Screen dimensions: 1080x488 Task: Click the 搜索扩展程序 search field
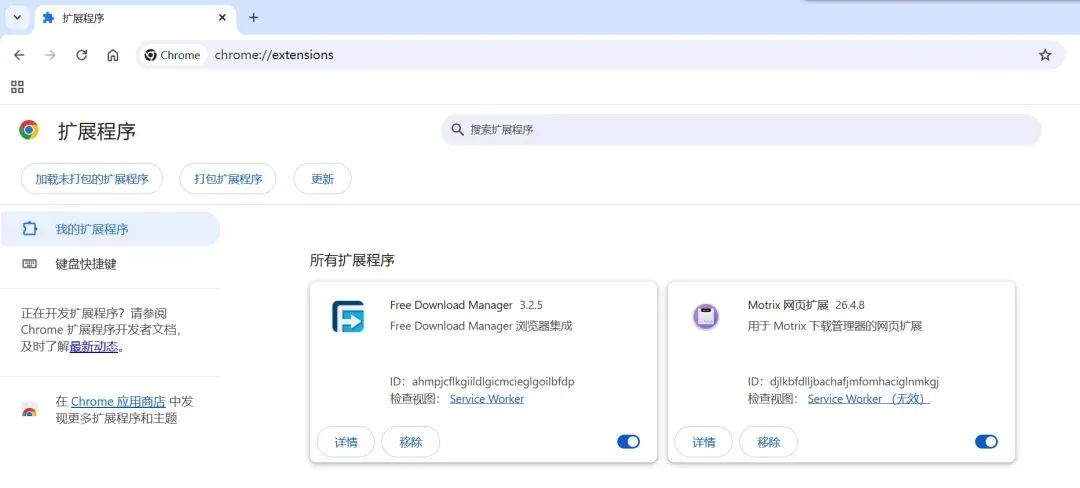click(x=740, y=129)
